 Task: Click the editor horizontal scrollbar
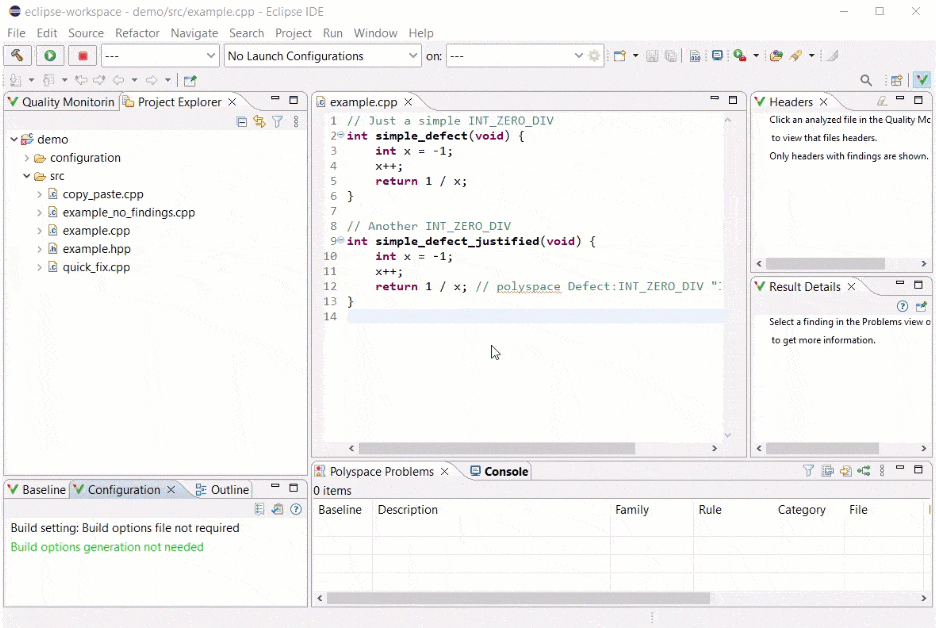coord(496,449)
